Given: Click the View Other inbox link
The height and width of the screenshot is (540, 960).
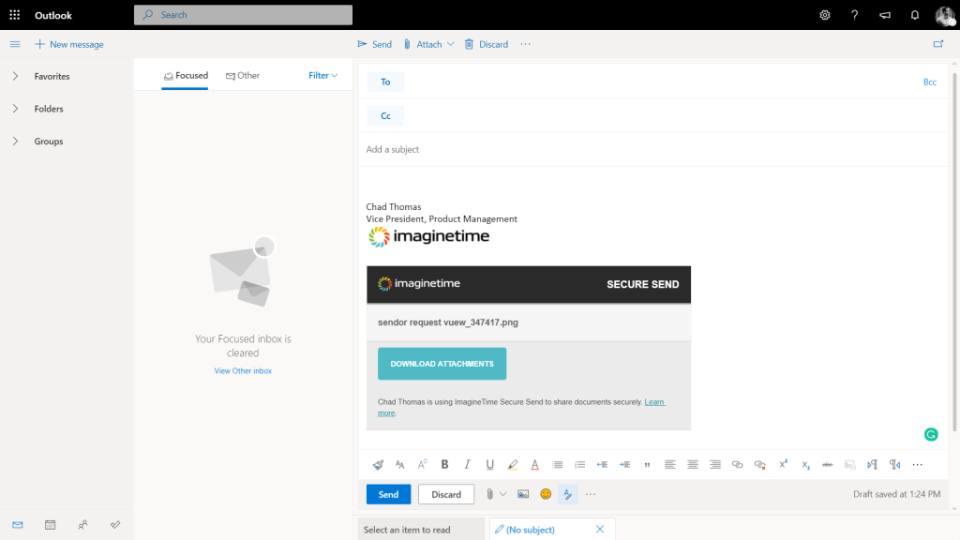Looking at the screenshot, I should [243, 371].
